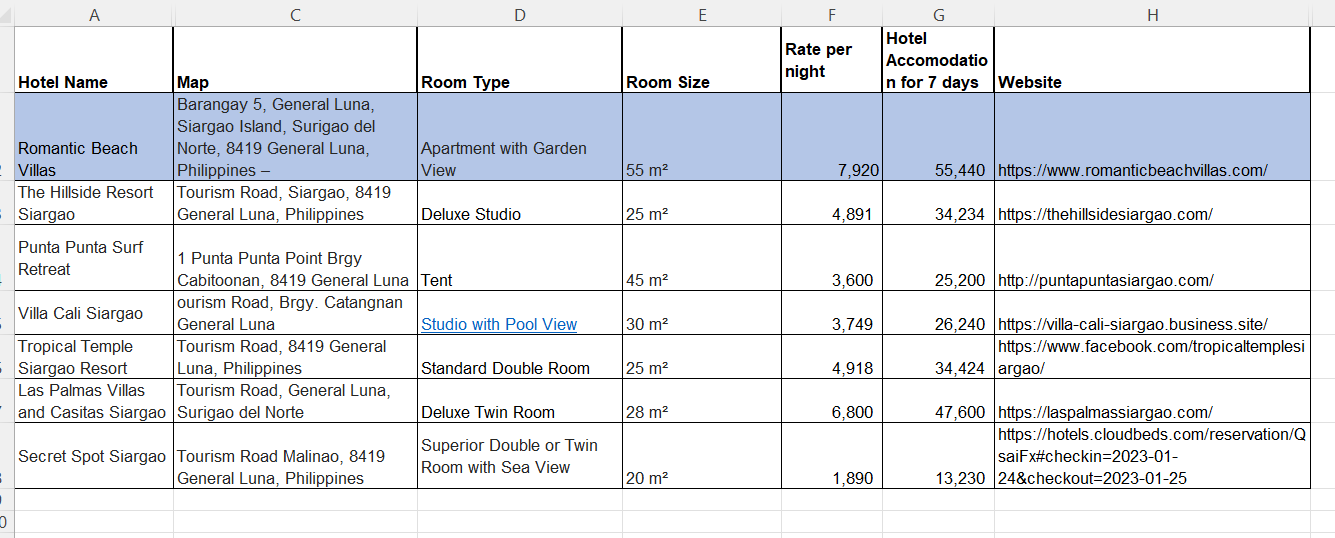Image resolution: width=1335 pixels, height=538 pixels.
Task: Select the Rate per night header cell
Action: coord(831,60)
